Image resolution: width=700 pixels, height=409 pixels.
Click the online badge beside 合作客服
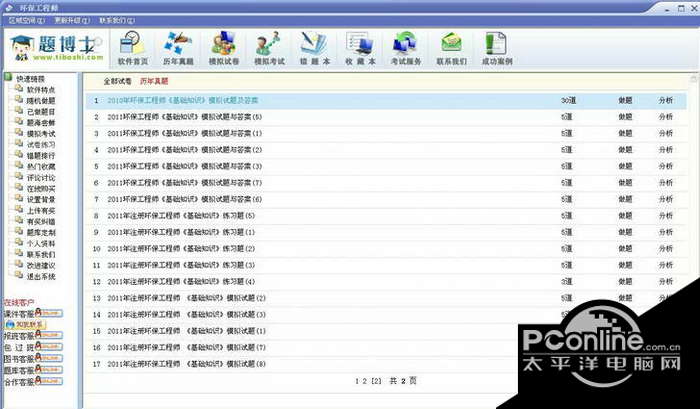pyautogui.click(x=49, y=381)
